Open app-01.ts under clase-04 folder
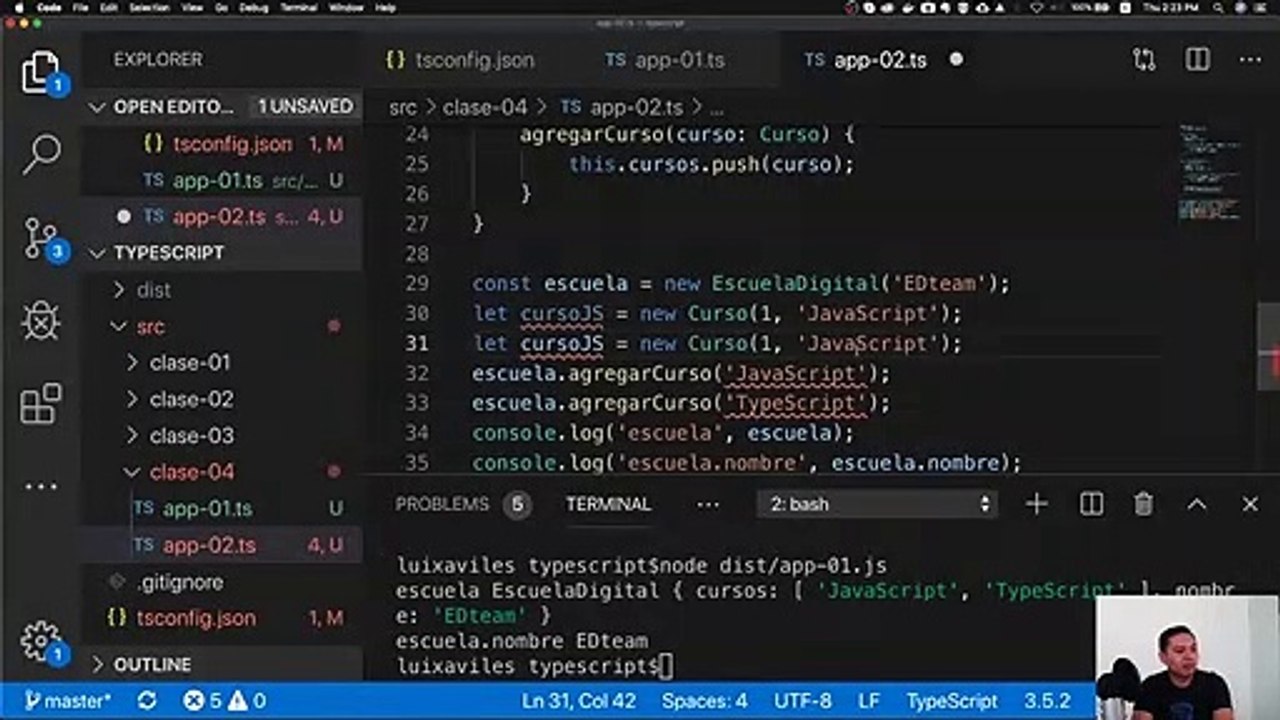This screenshot has height=720, width=1280. pyautogui.click(x=221, y=509)
